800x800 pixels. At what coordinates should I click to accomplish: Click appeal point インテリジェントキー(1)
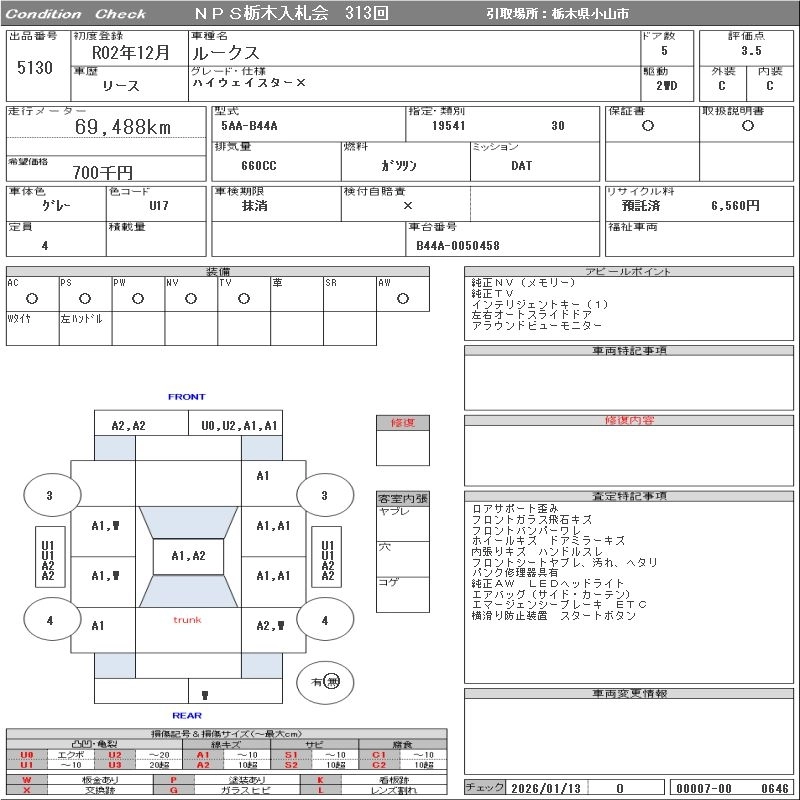point(540,304)
